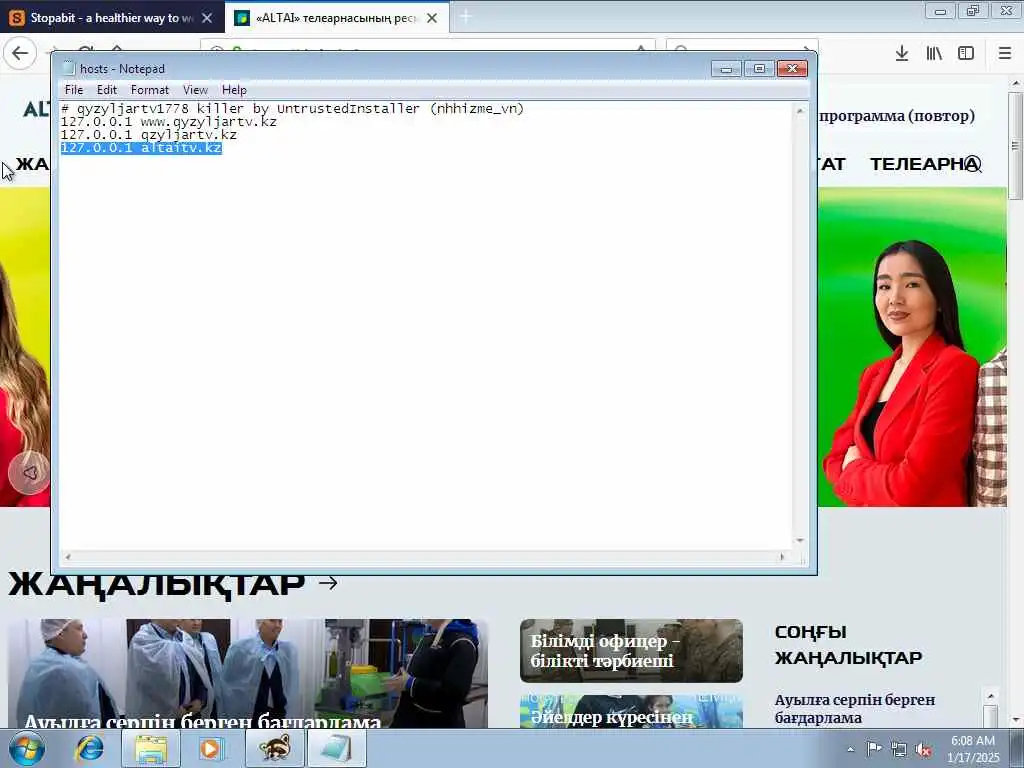
Task: Click the Notepad title bar document icon
Action: click(69, 68)
